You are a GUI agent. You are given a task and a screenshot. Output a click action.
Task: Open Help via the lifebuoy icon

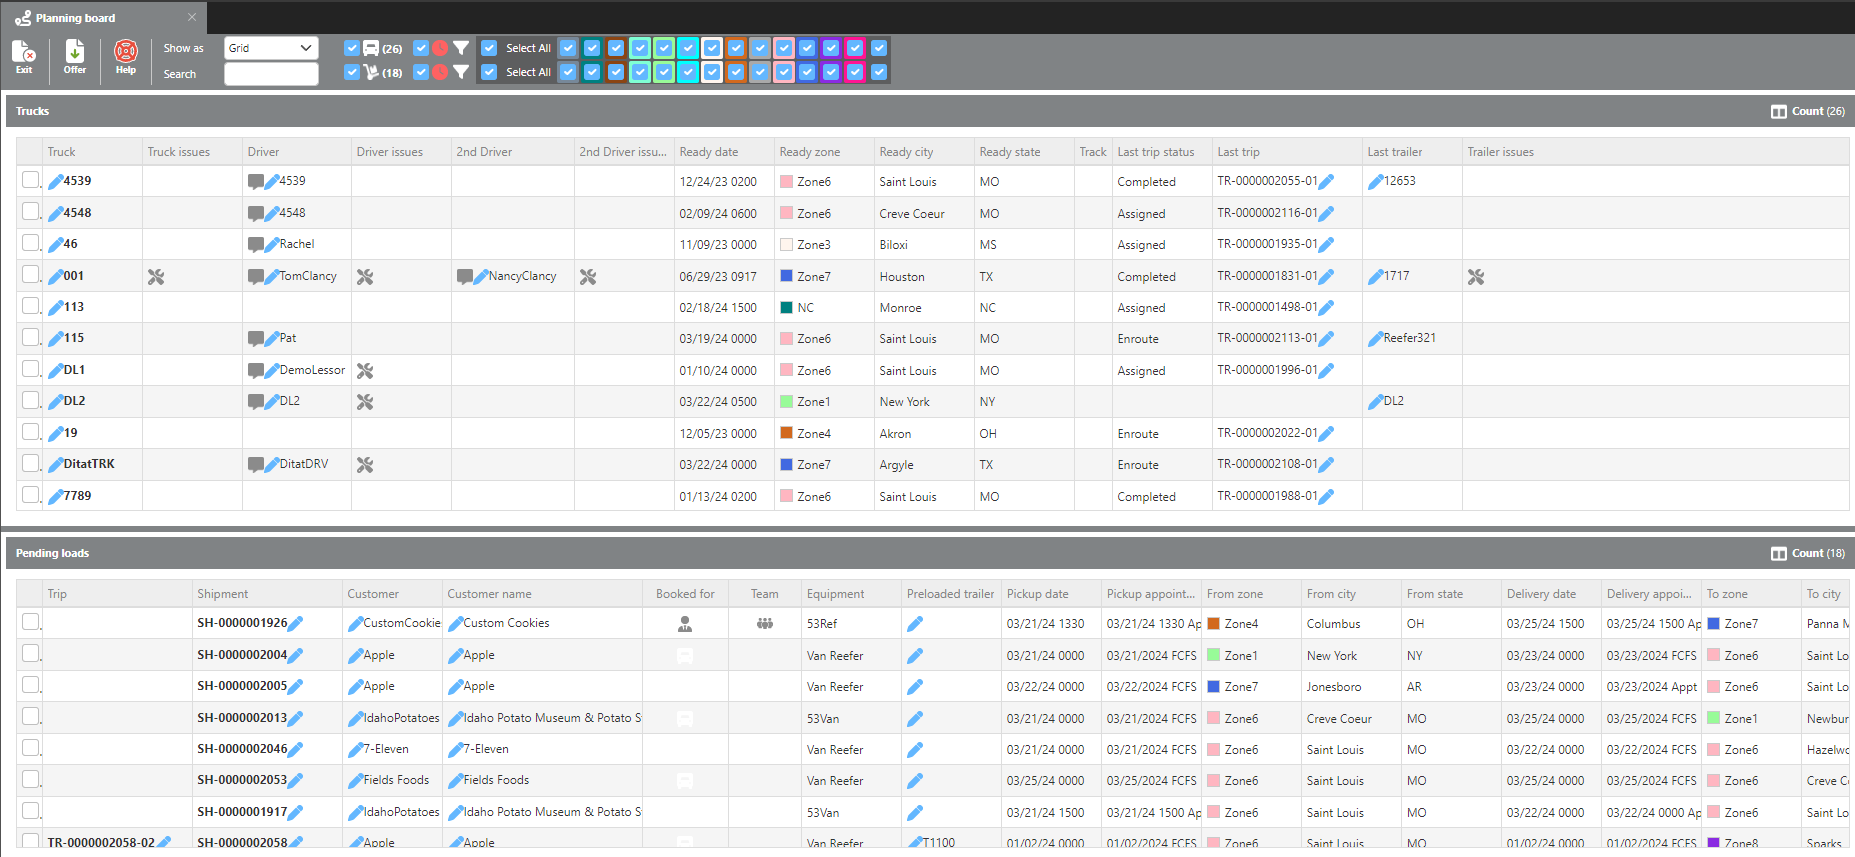(x=125, y=56)
